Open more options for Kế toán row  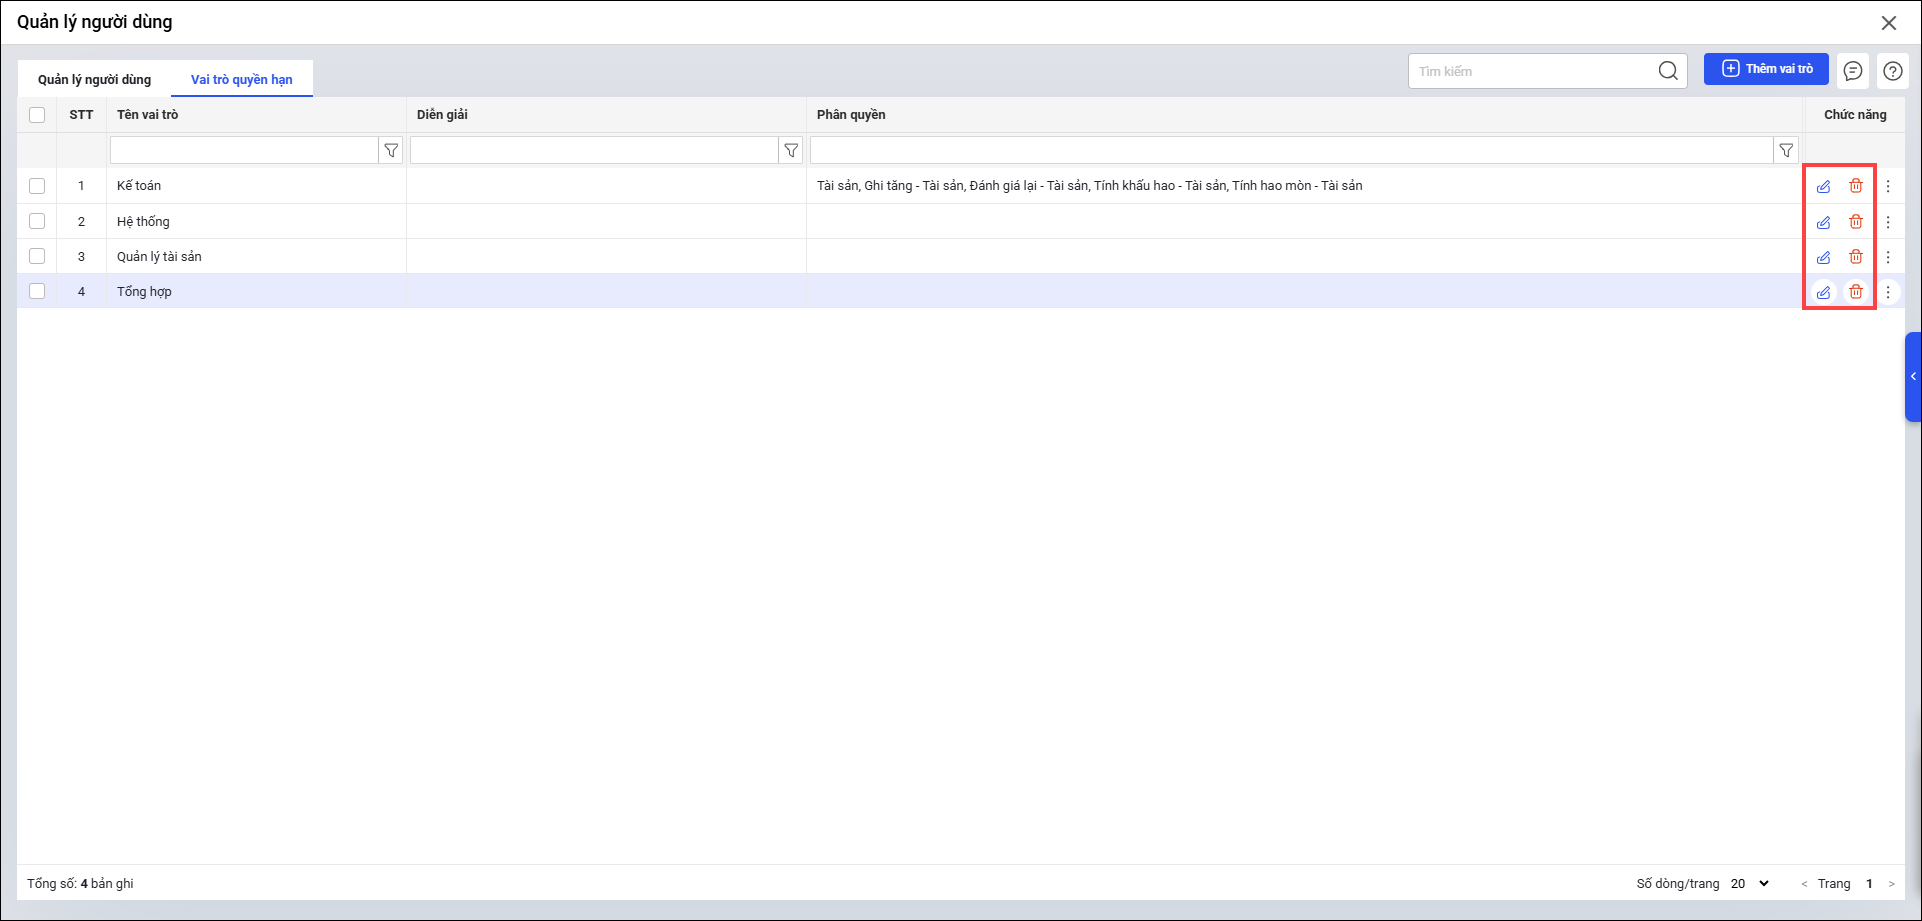click(x=1888, y=186)
